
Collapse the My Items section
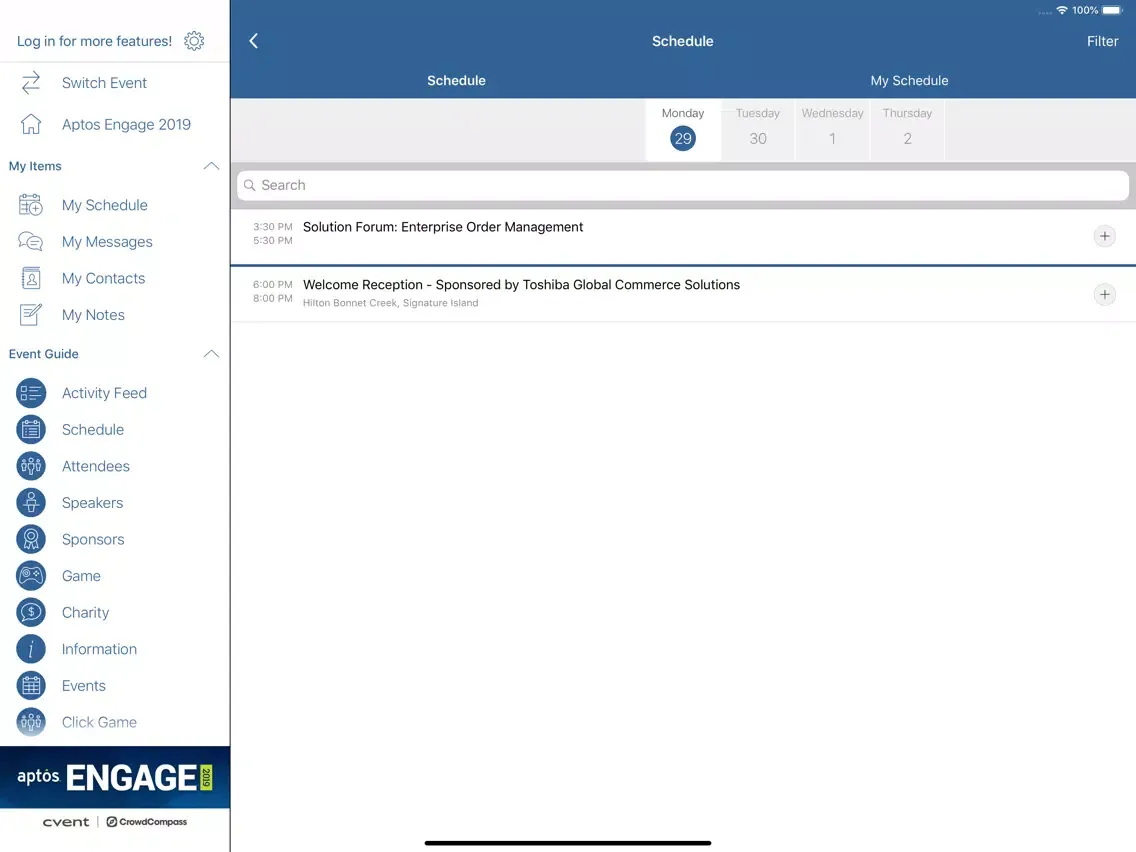click(211, 166)
